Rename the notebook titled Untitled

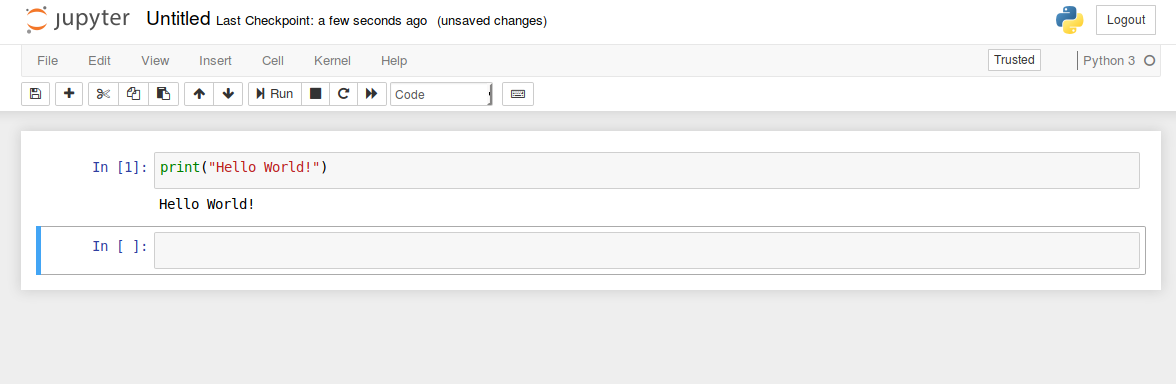[178, 19]
